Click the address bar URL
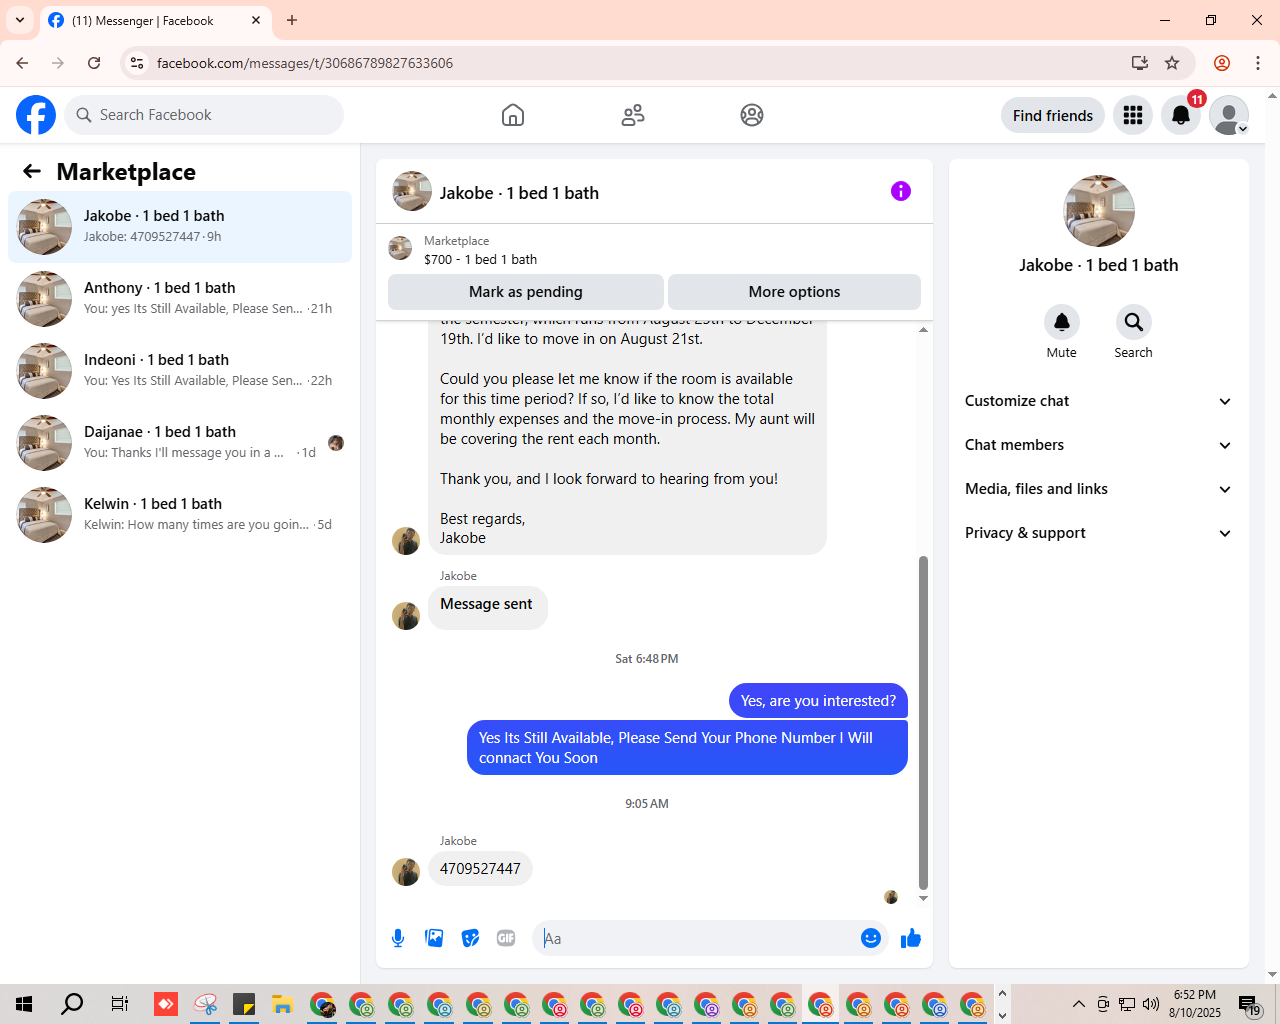1280x1024 pixels. [x=305, y=63]
